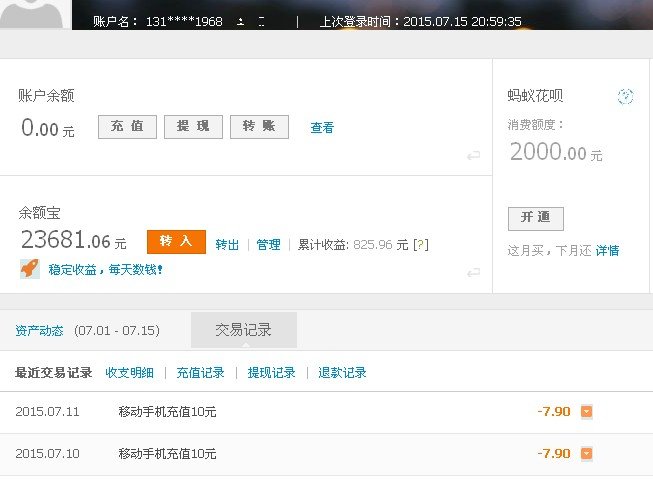Click the 转账 transfer button
Screen dimensions: 653x485
click(x=259, y=127)
